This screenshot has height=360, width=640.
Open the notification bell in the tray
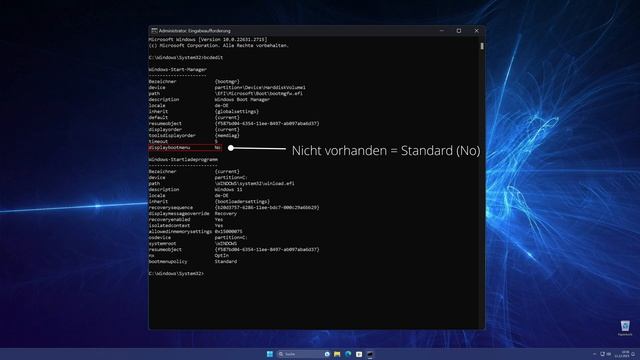point(633,354)
